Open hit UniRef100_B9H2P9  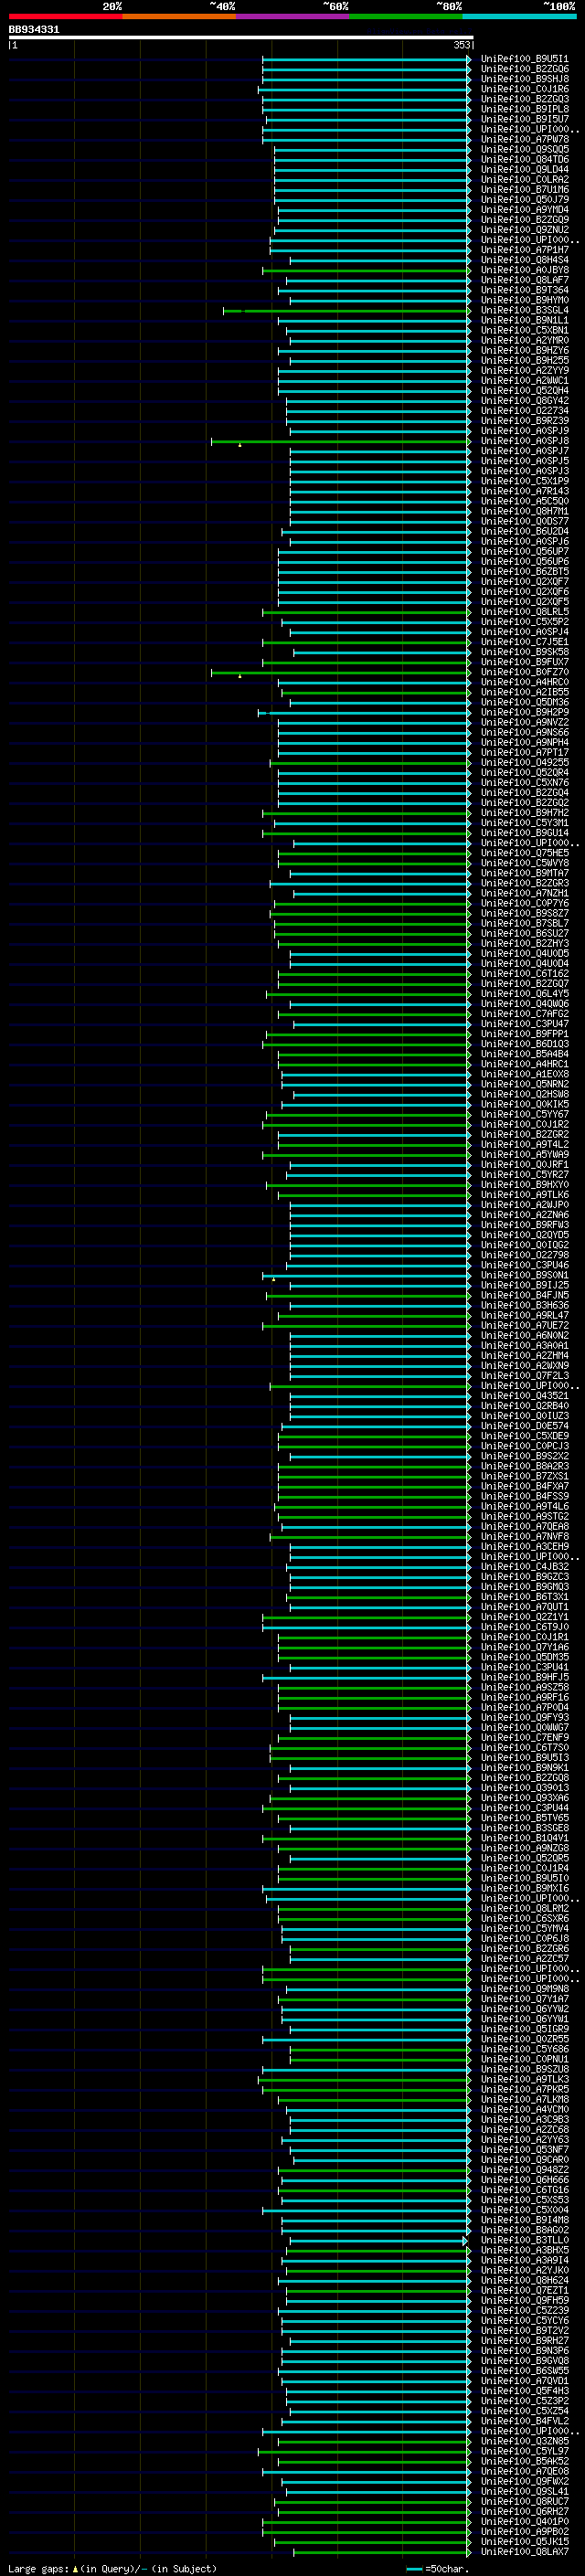[524, 712]
